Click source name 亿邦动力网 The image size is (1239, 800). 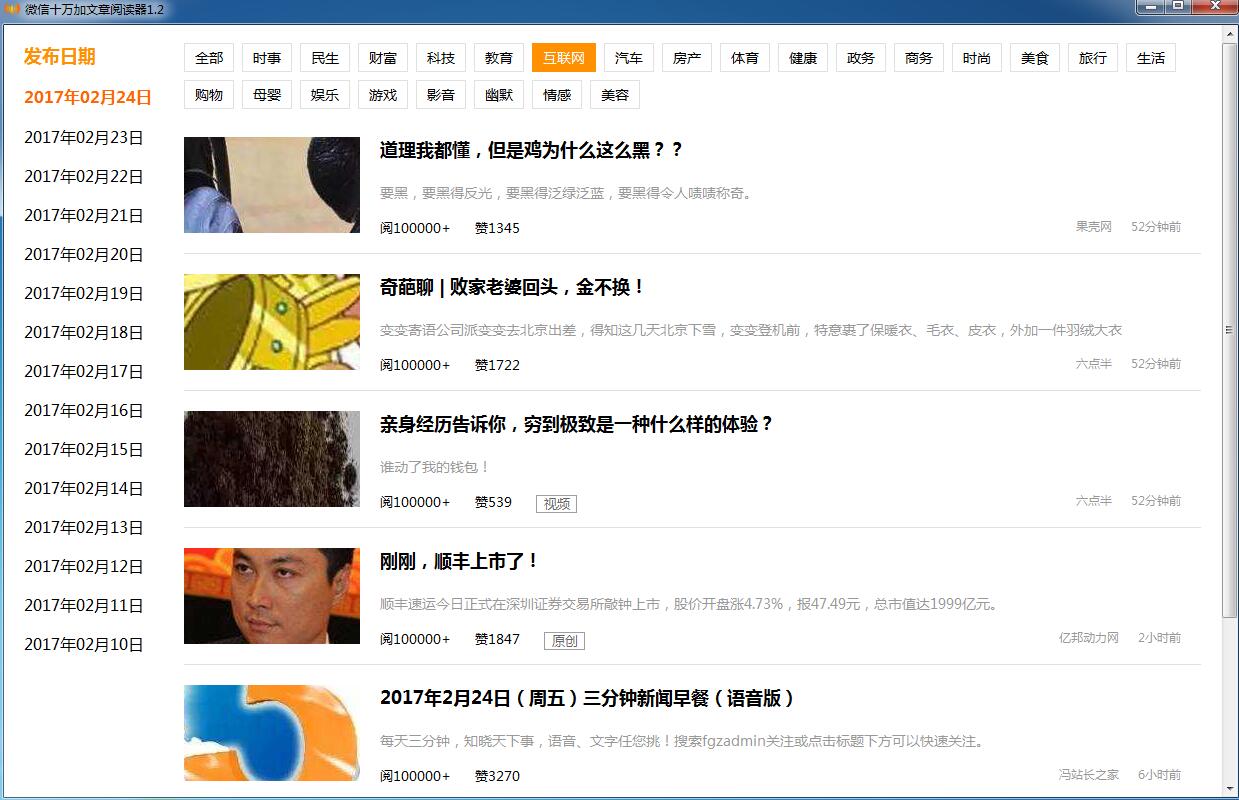[1089, 637]
